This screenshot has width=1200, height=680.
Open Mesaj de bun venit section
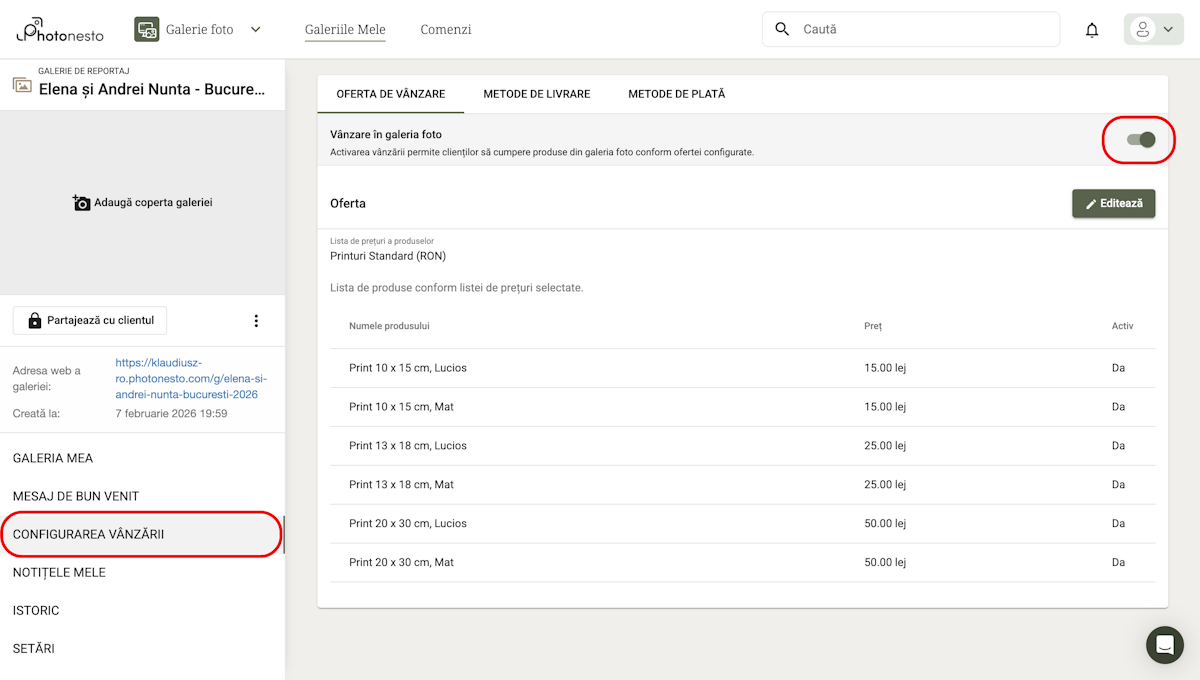click(76, 497)
